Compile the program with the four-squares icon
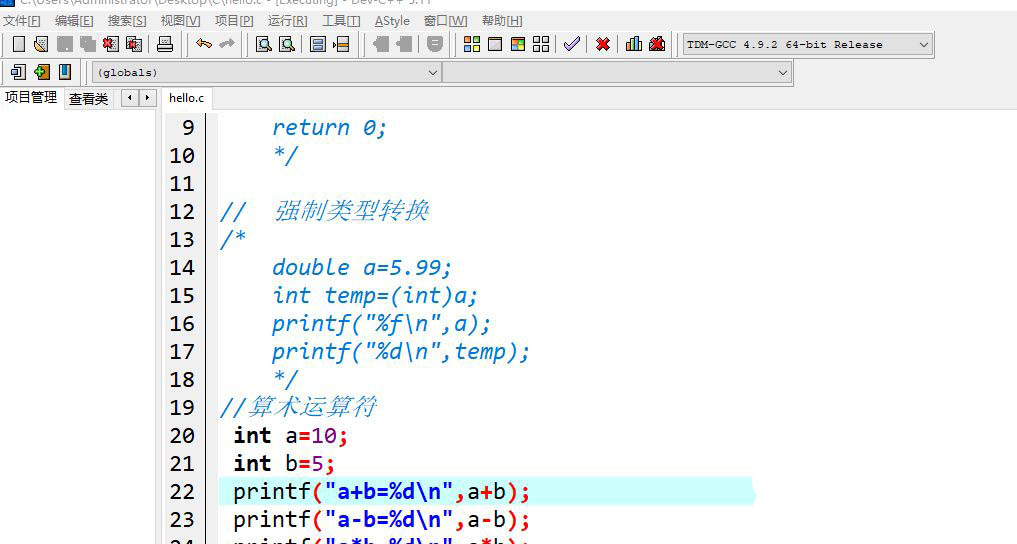This screenshot has height=544, width=1017. tap(472, 44)
